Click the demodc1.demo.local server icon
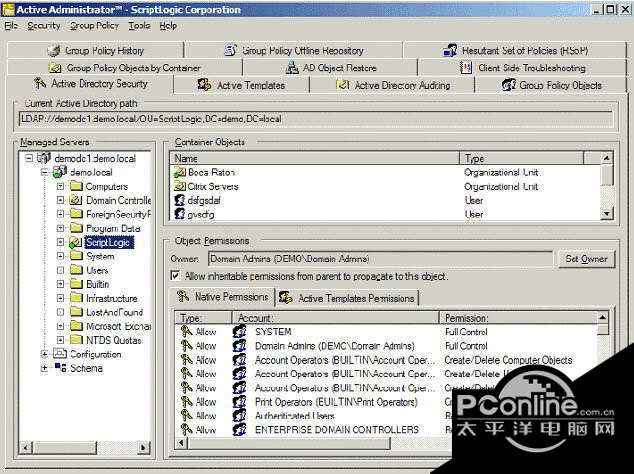 [x=43, y=158]
